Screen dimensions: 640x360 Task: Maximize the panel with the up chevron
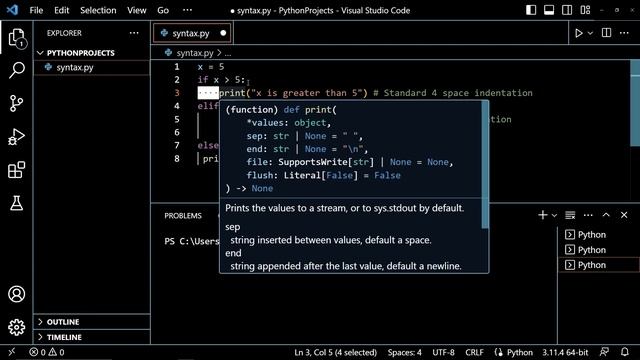click(606, 215)
